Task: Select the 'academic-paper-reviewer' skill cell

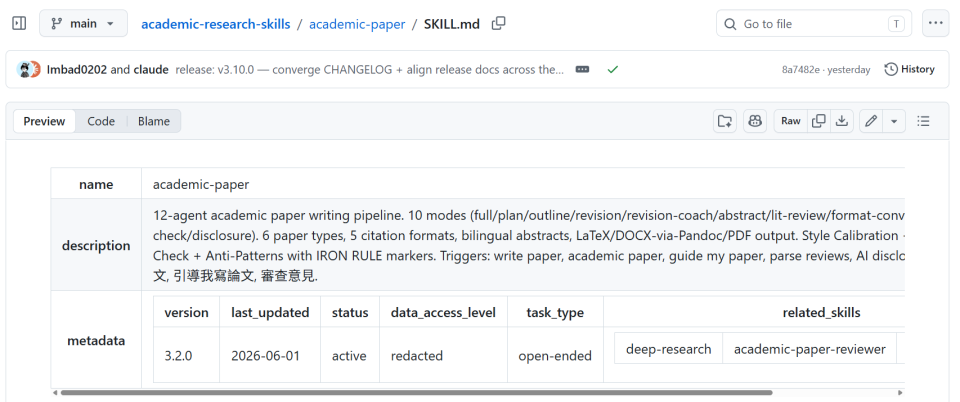Action: (x=809, y=349)
